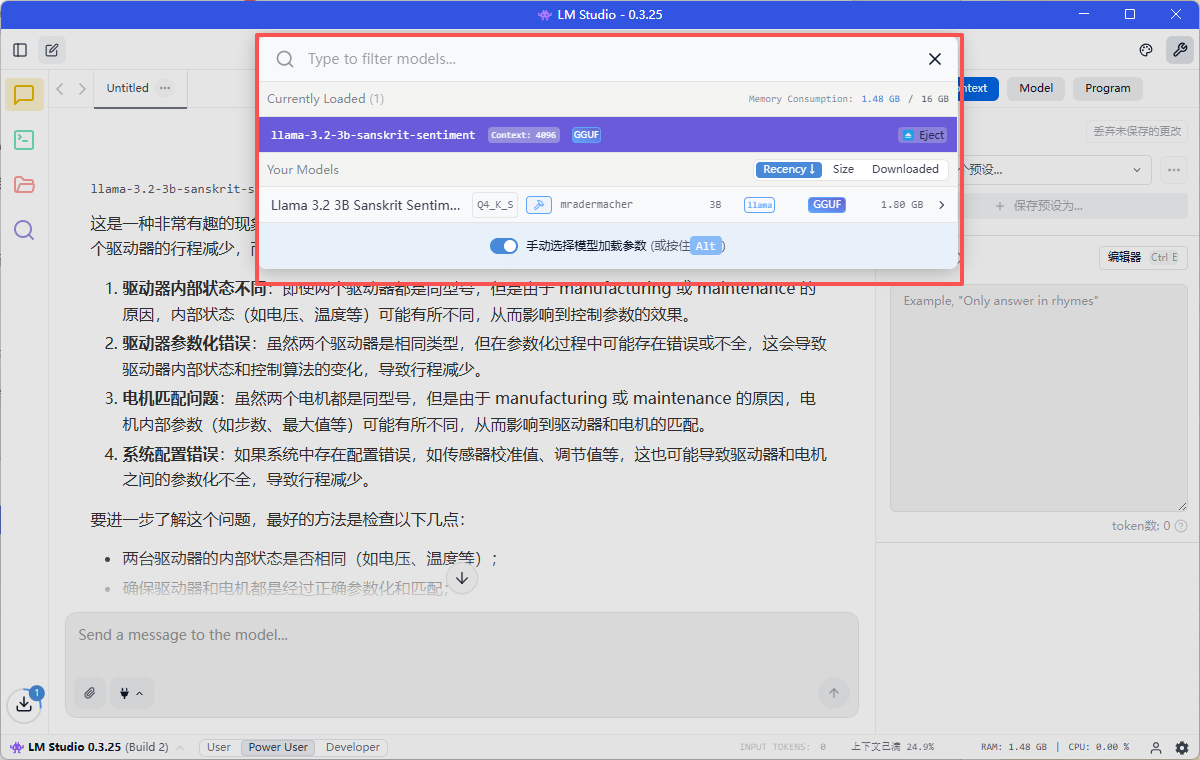Toggle the left sidebar panel icon
The height and width of the screenshot is (760, 1200).
[20, 50]
